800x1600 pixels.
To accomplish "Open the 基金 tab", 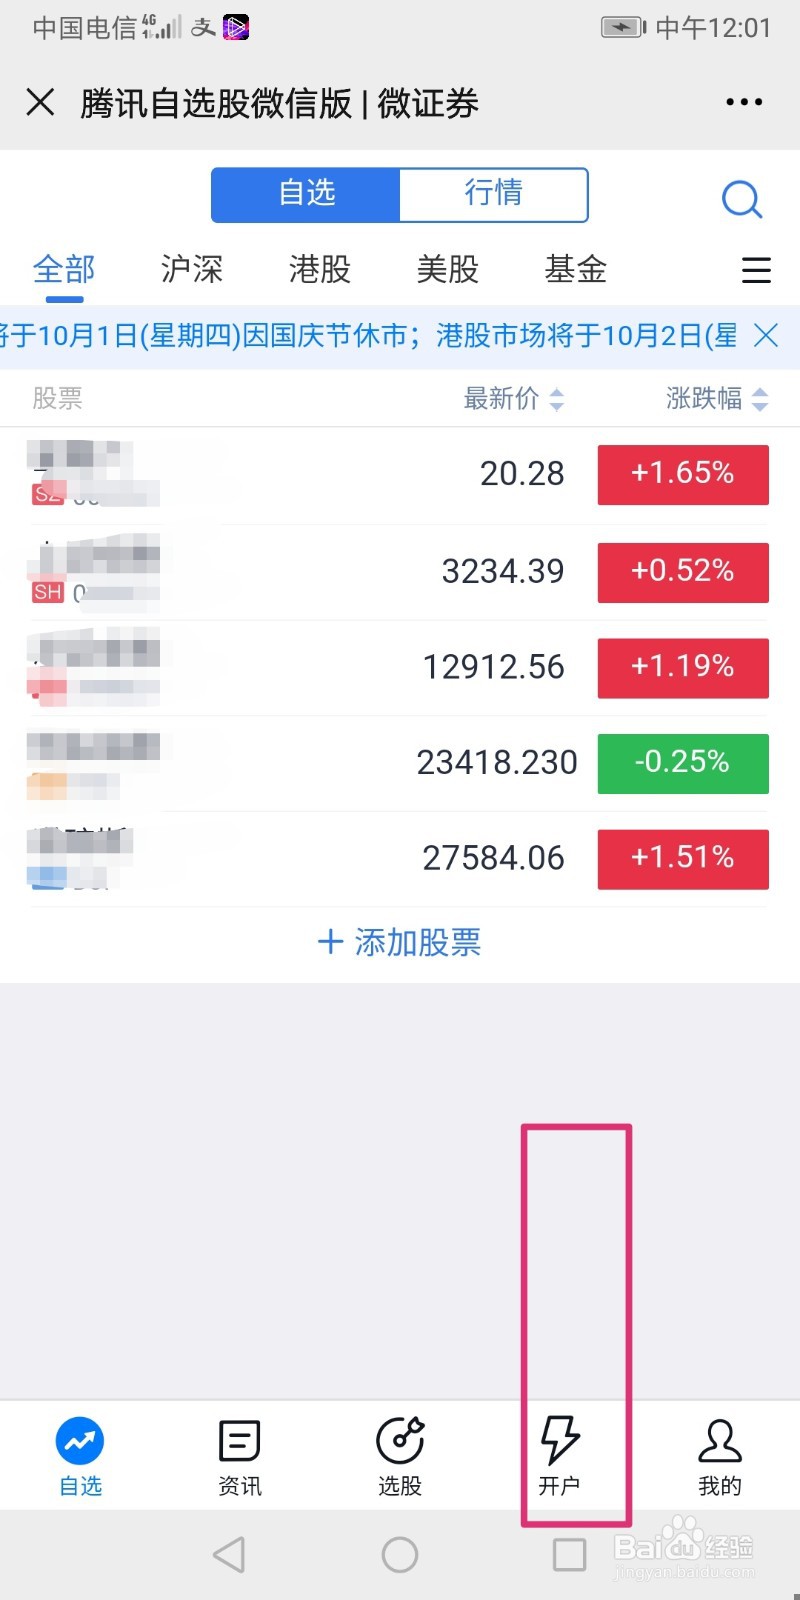I will click(576, 269).
